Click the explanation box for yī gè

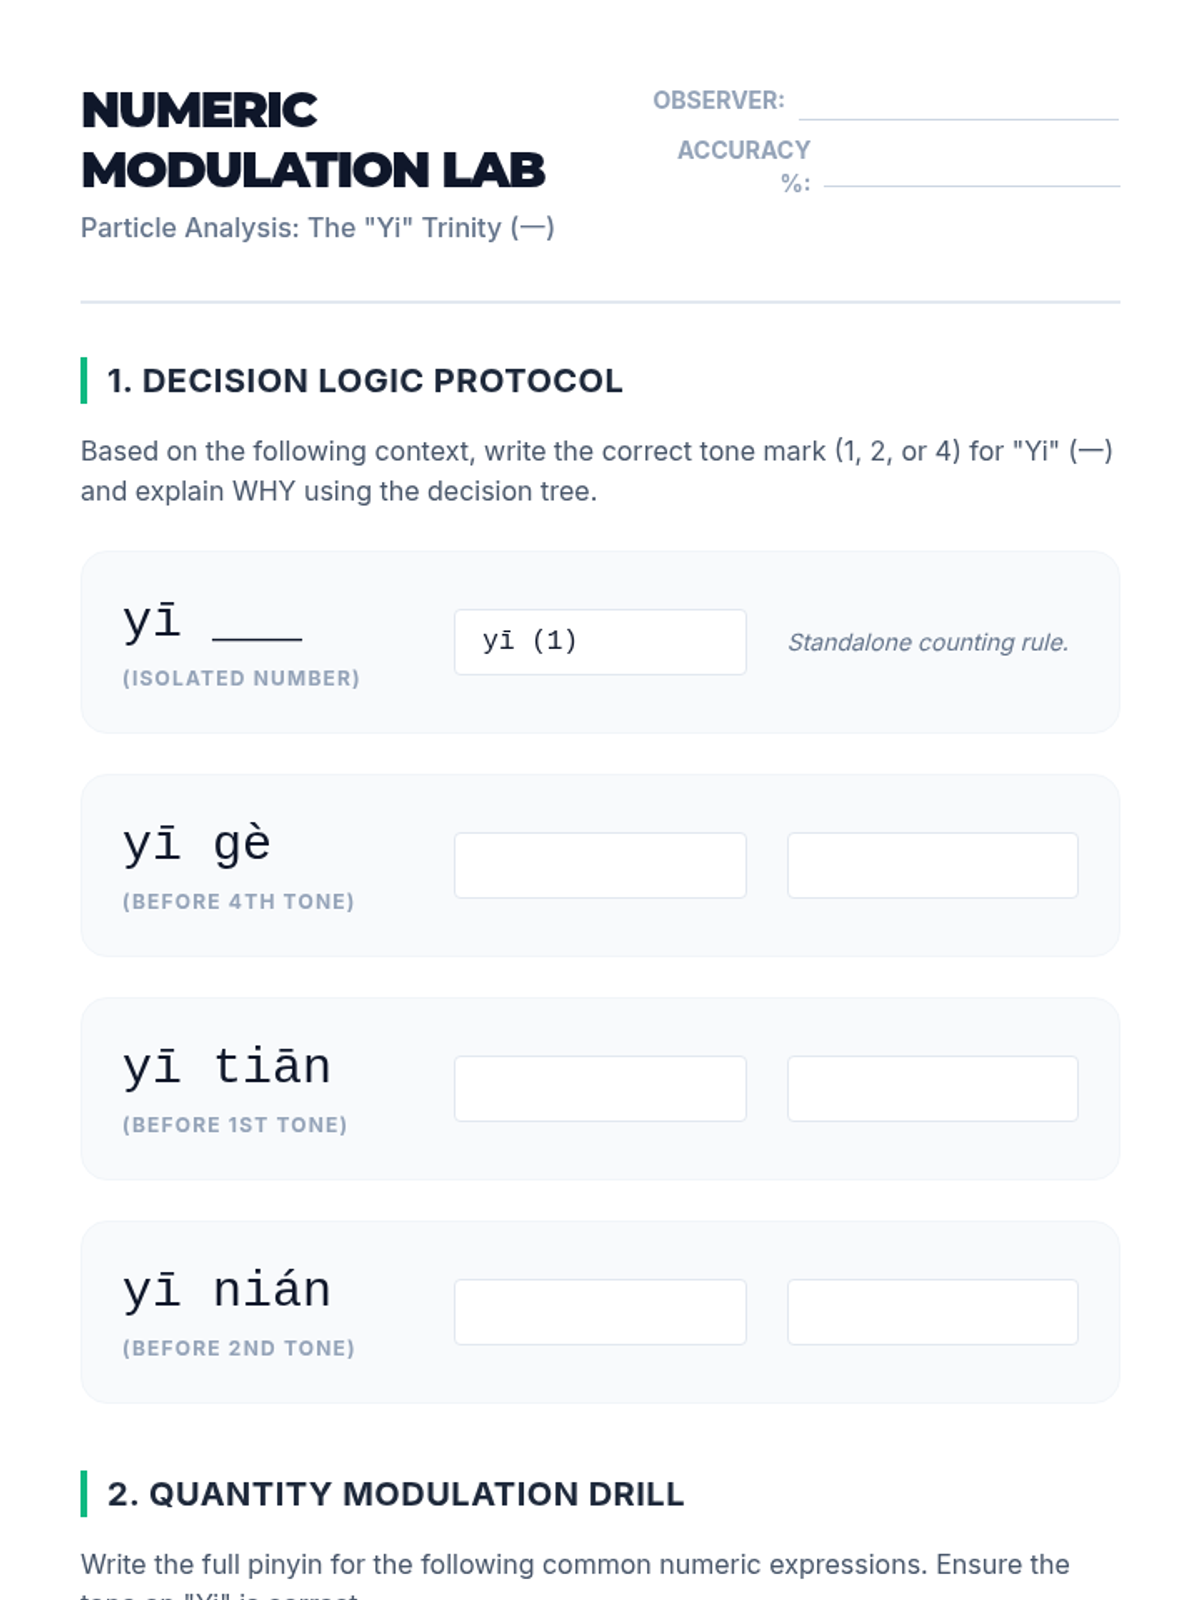pyautogui.click(x=933, y=865)
